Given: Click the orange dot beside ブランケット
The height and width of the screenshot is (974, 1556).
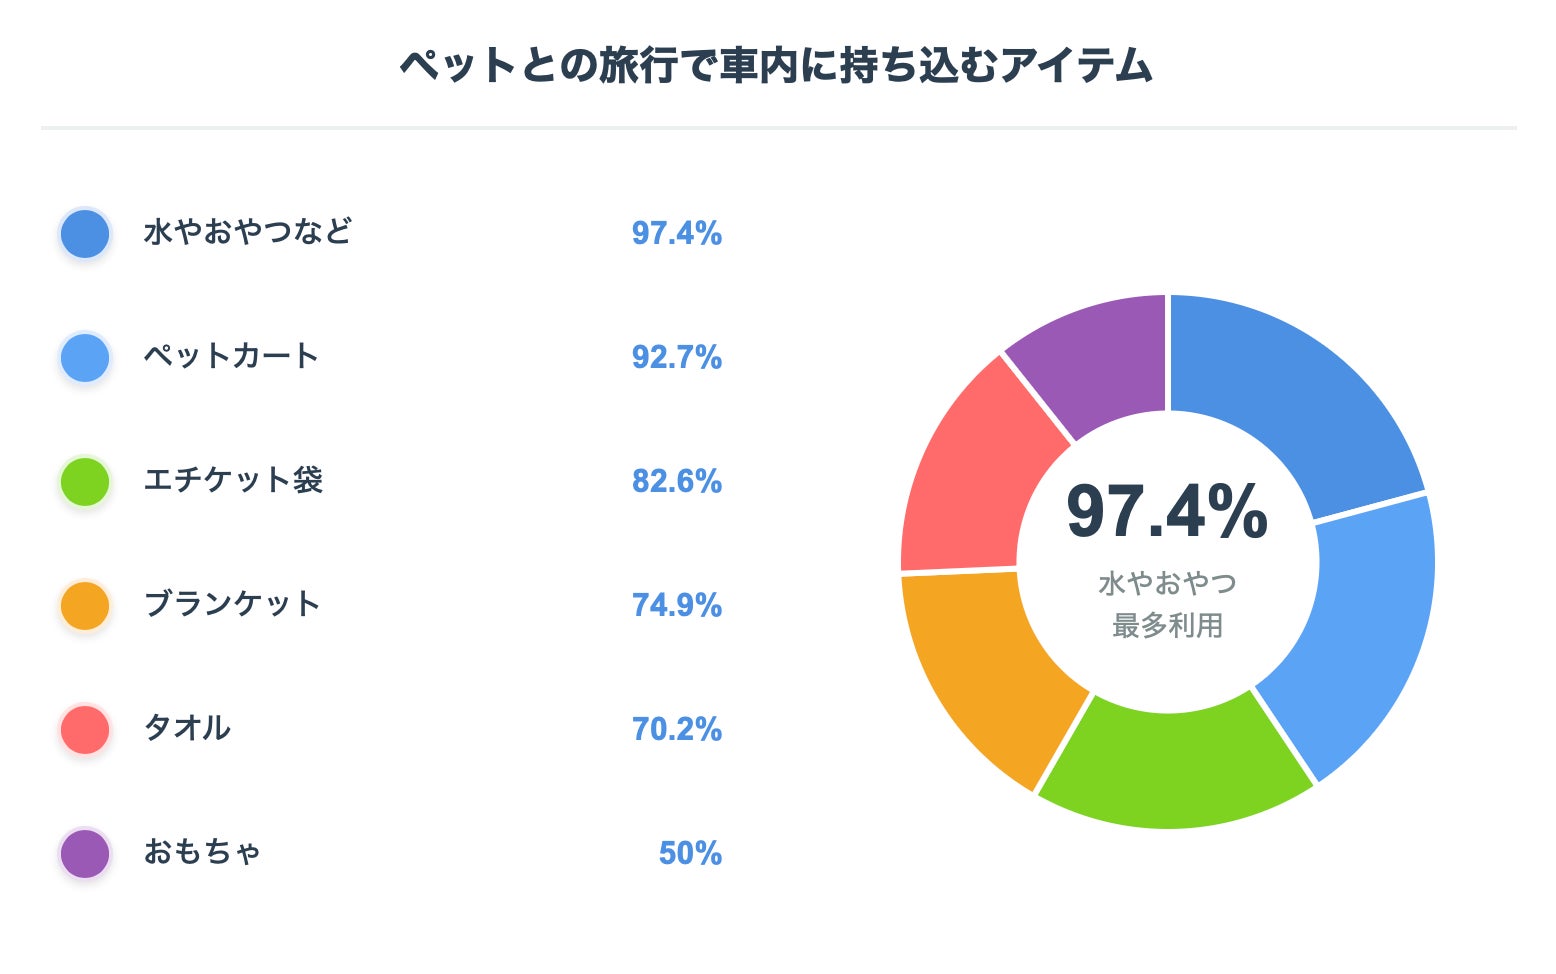Looking at the screenshot, I should point(85,606).
